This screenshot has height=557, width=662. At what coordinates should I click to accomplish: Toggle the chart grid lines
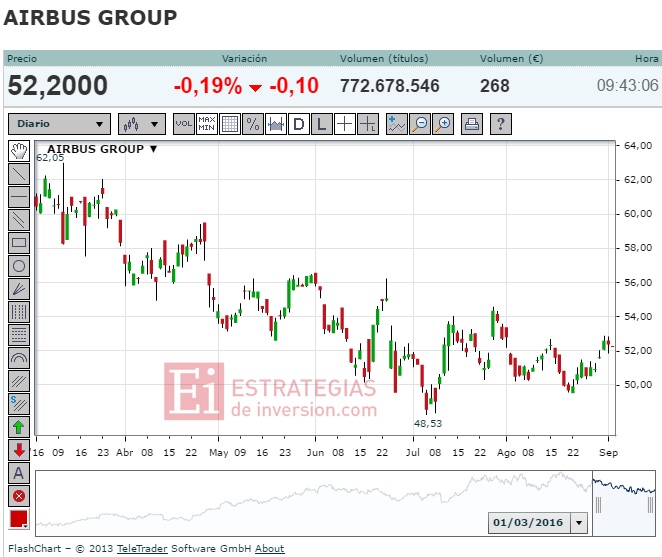tap(230, 124)
